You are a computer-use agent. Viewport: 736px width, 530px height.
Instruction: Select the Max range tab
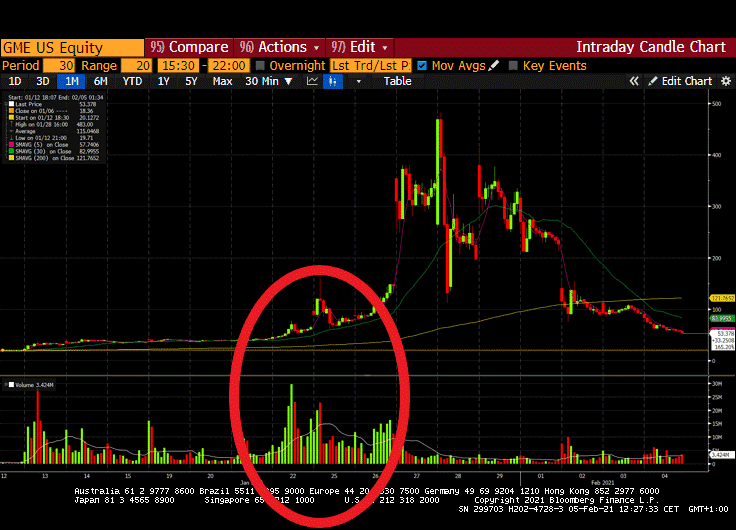222,81
